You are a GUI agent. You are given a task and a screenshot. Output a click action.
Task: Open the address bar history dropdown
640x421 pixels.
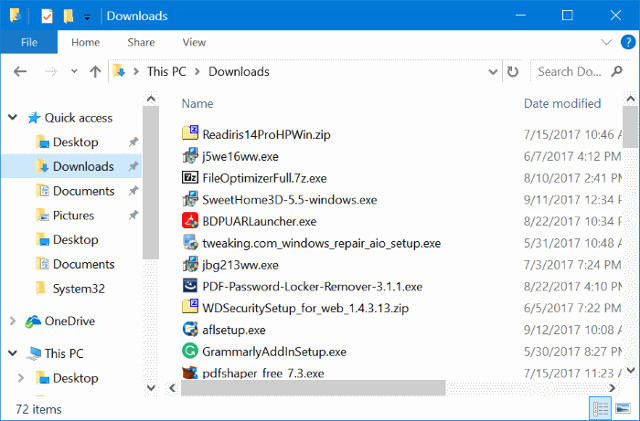pos(493,72)
